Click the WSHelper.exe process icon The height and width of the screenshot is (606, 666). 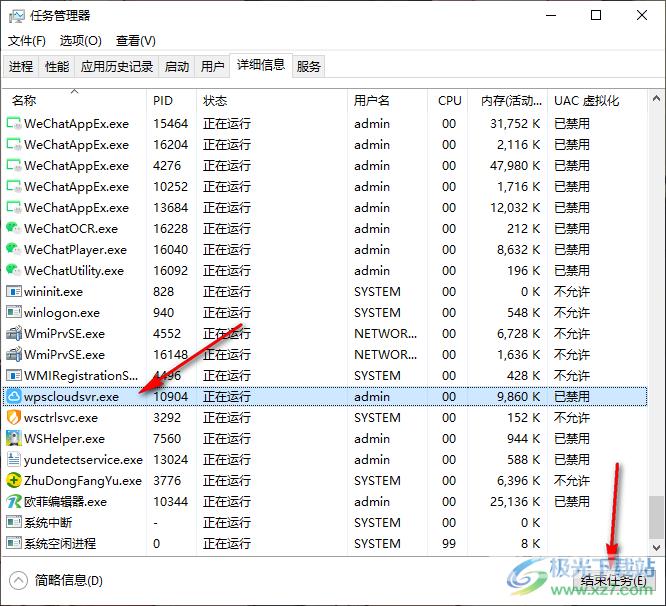click(14, 439)
